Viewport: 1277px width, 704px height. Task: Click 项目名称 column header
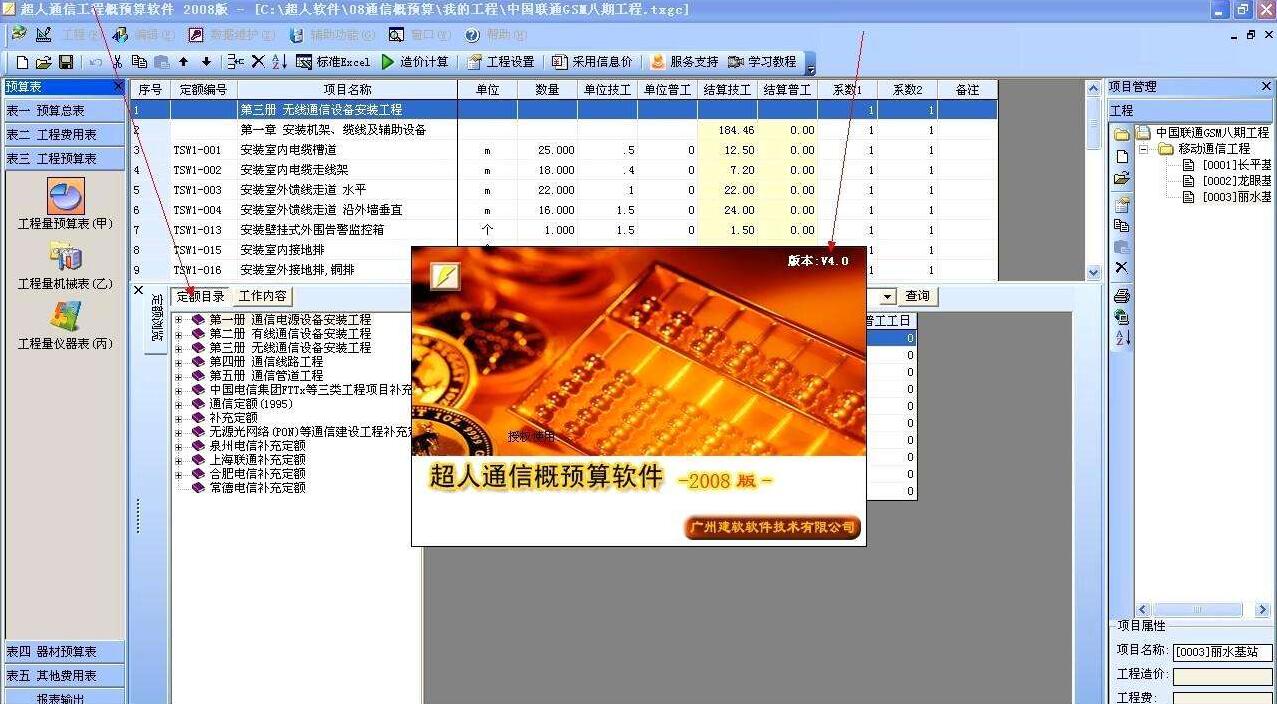point(347,90)
